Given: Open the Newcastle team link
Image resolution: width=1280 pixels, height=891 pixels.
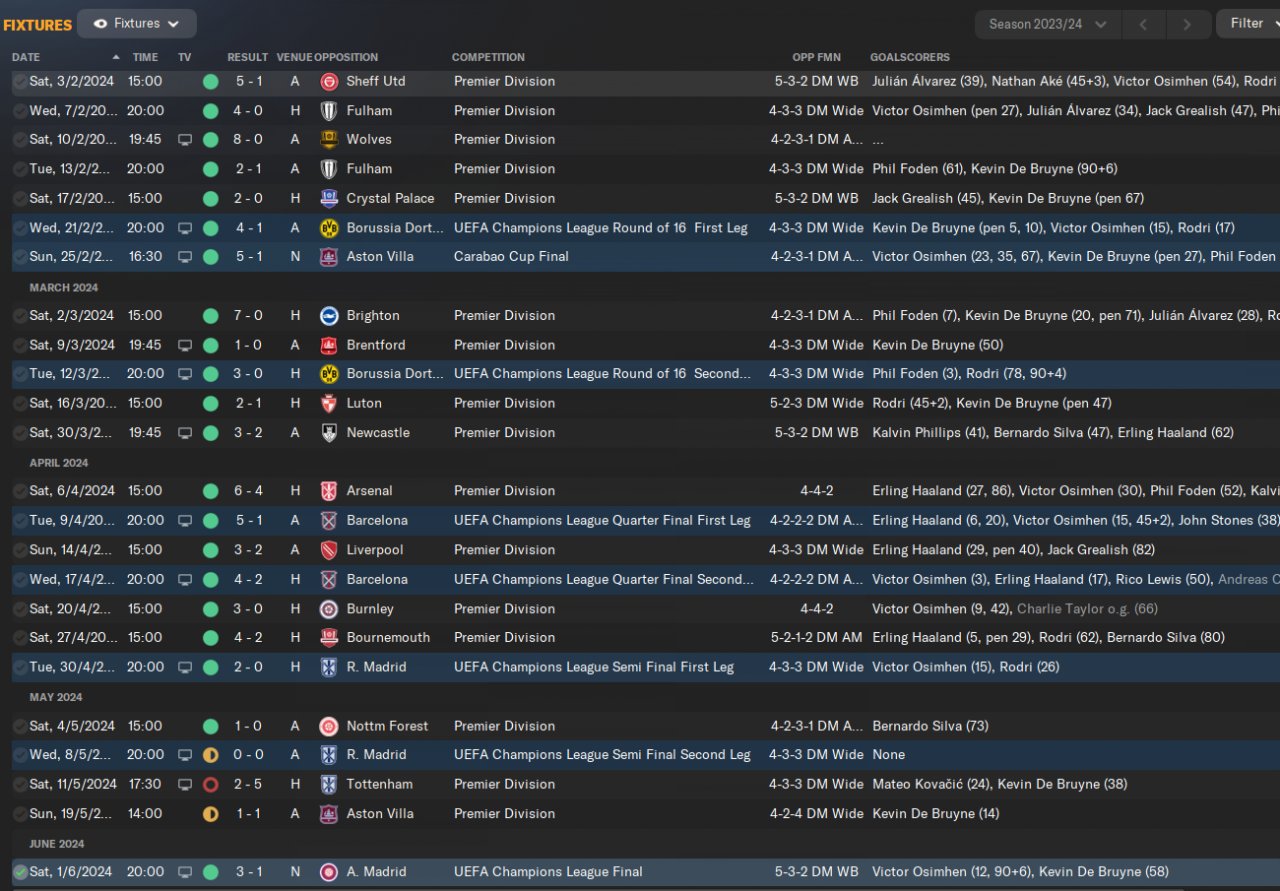Looking at the screenshot, I should coord(378,433).
